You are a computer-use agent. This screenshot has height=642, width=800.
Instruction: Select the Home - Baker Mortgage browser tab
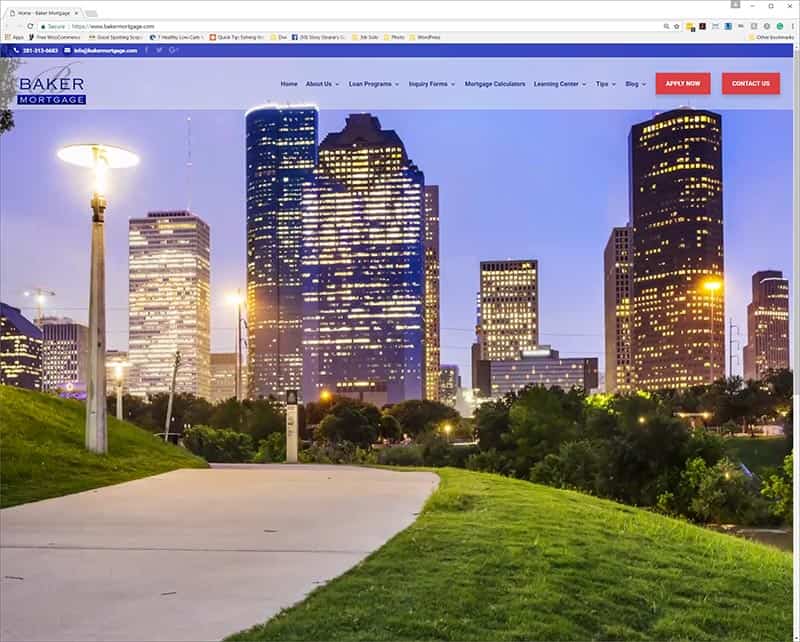(43, 13)
